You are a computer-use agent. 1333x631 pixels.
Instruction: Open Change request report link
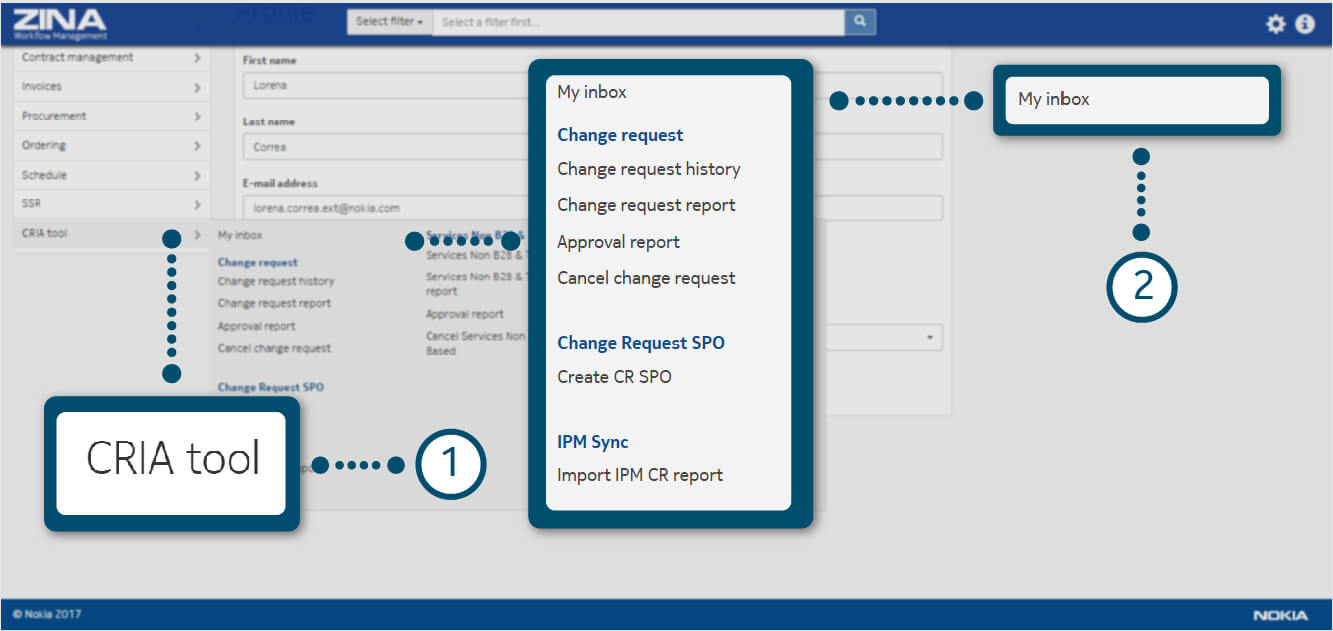[646, 205]
